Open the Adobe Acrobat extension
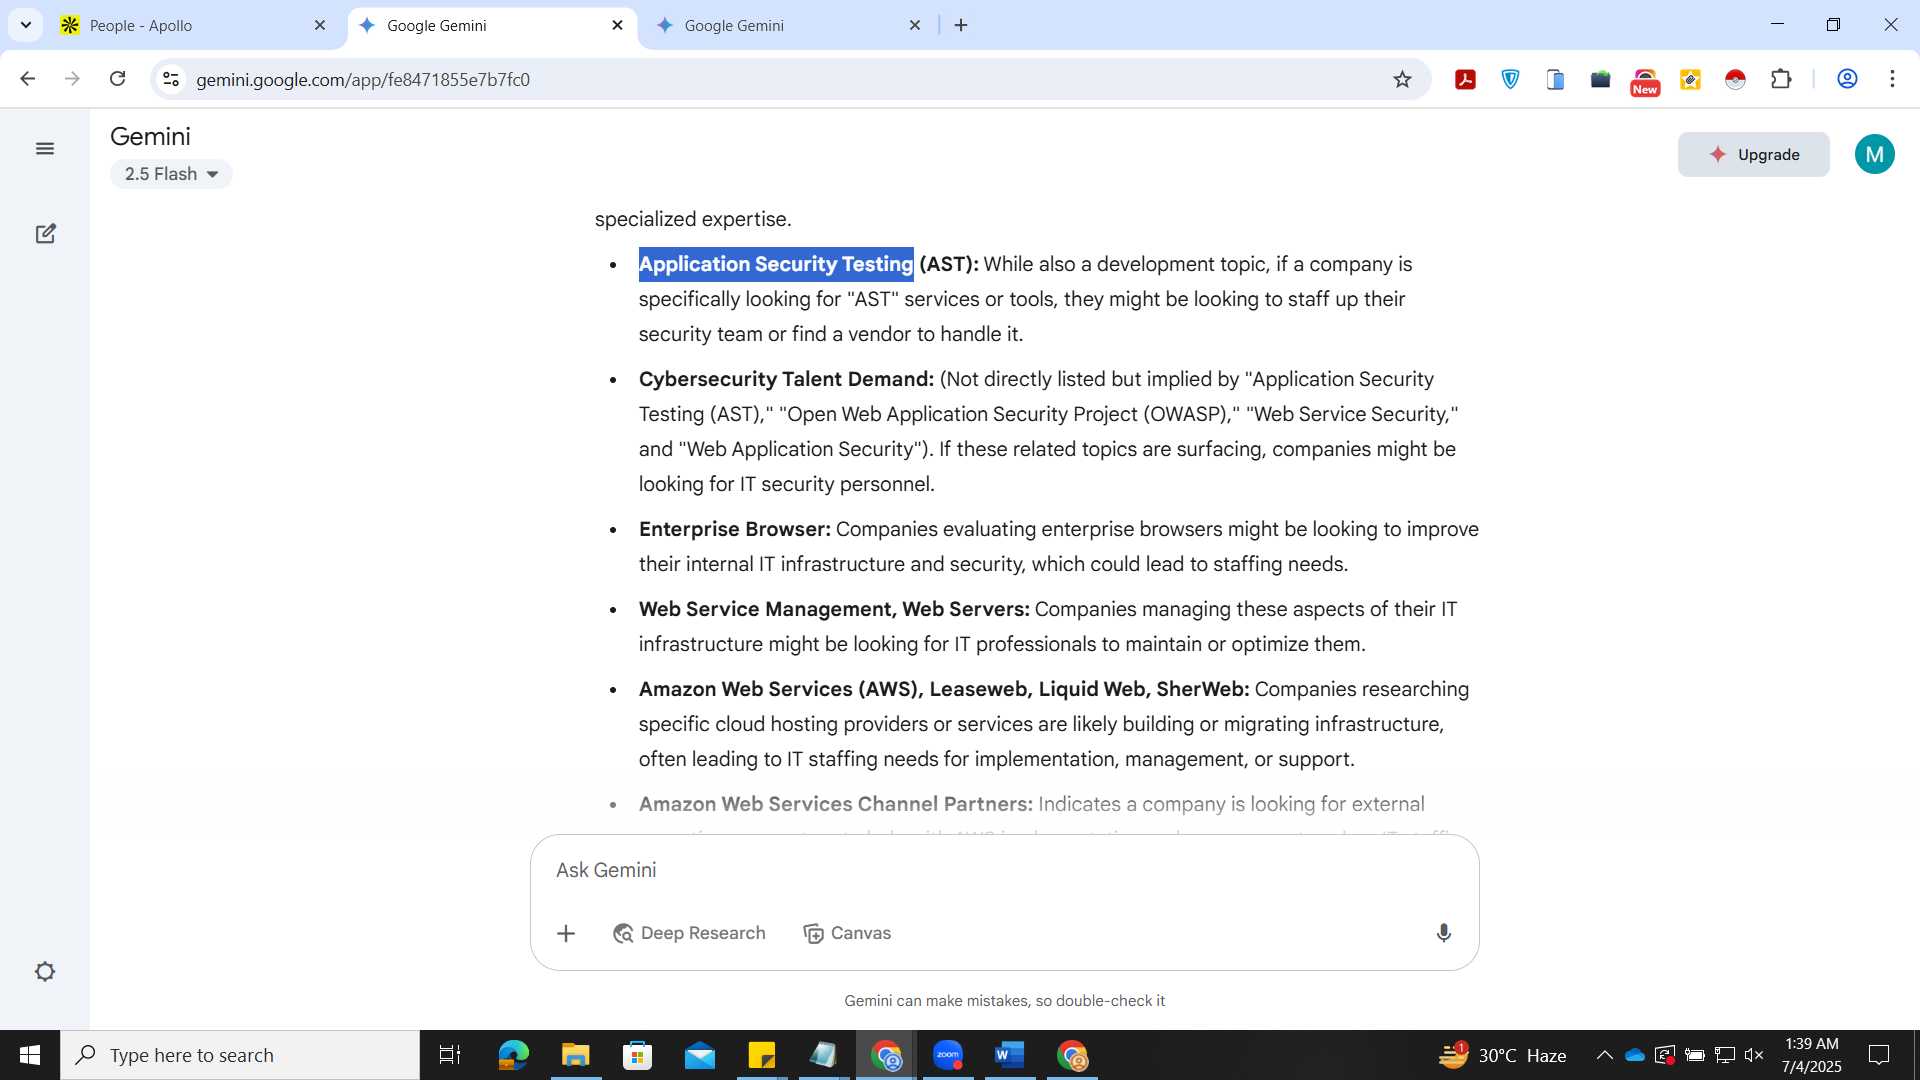1920x1080 pixels. [x=1465, y=79]
